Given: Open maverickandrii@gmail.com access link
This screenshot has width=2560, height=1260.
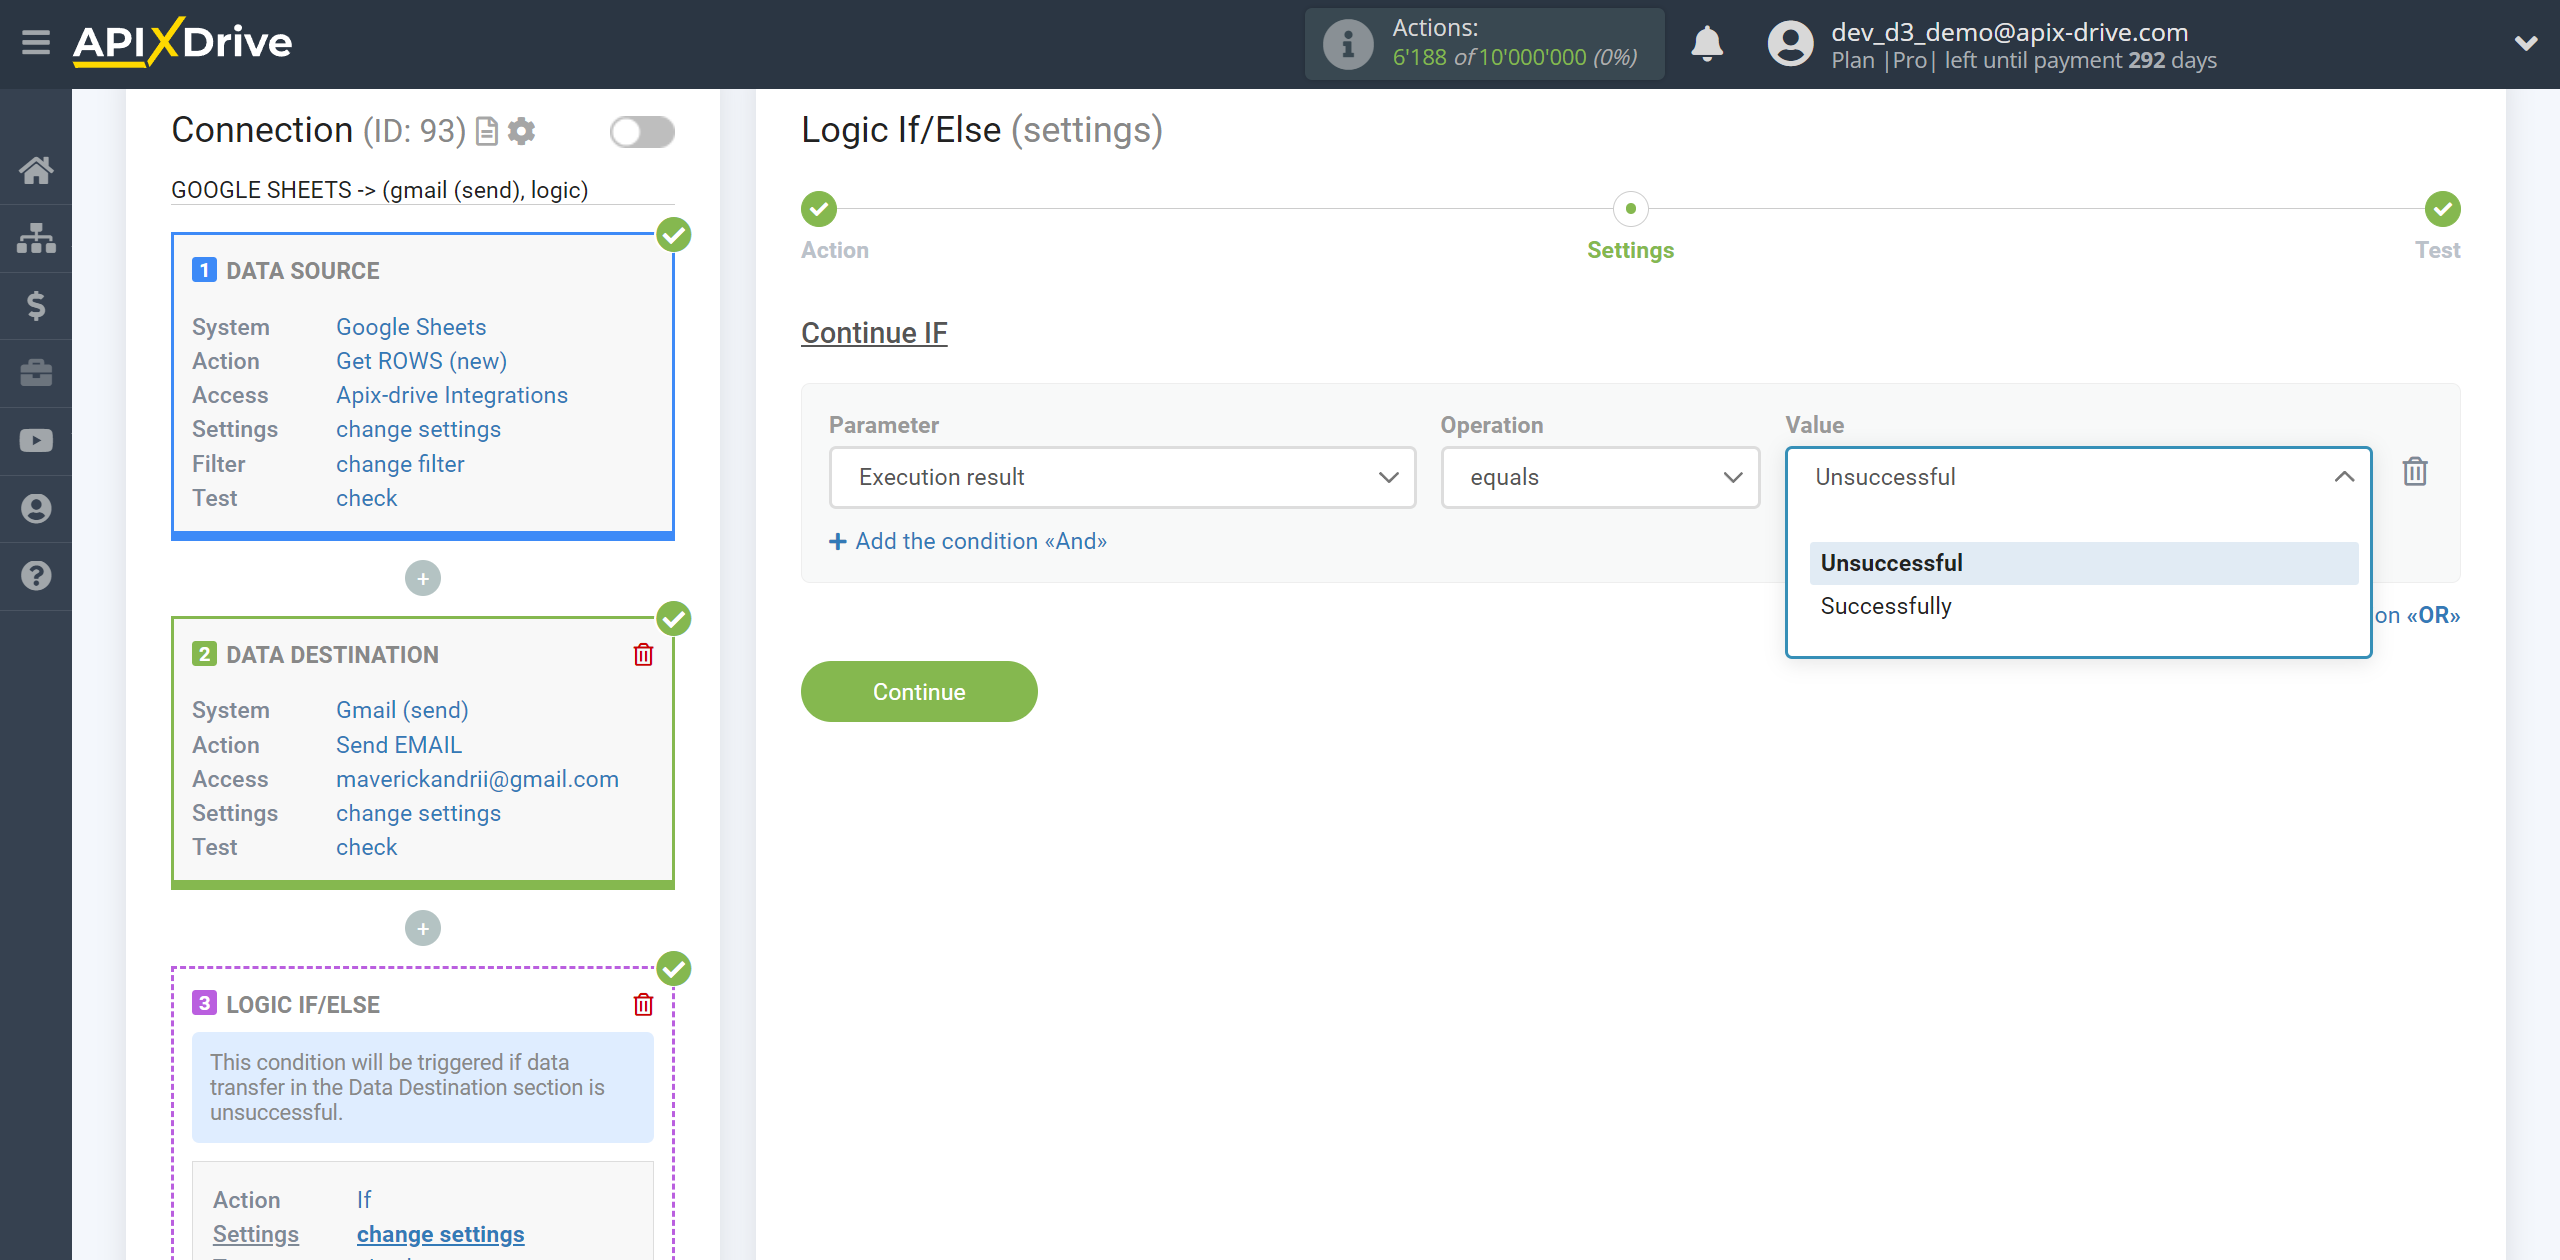Looking at the screenshot, I should tap(477, 779).
